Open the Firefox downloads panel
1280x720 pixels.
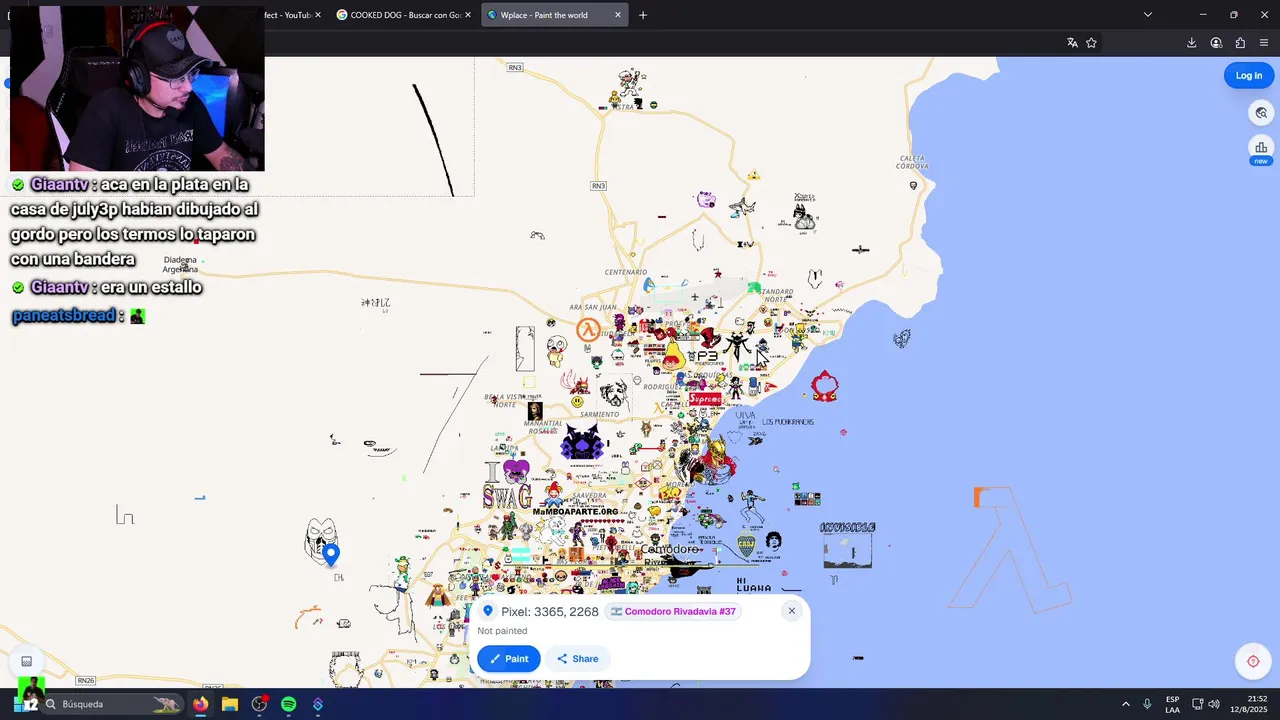pyautogui.click(x=1192, y=43)
